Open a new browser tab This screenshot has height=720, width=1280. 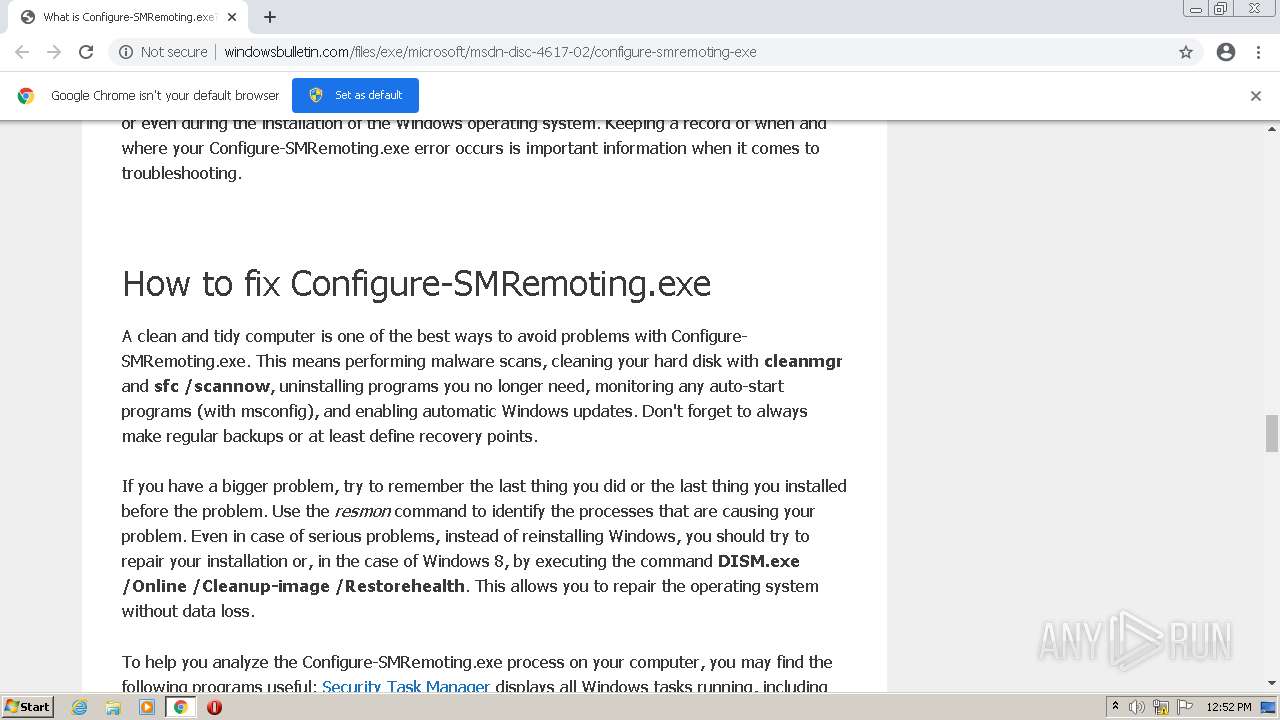click(270, 17)
